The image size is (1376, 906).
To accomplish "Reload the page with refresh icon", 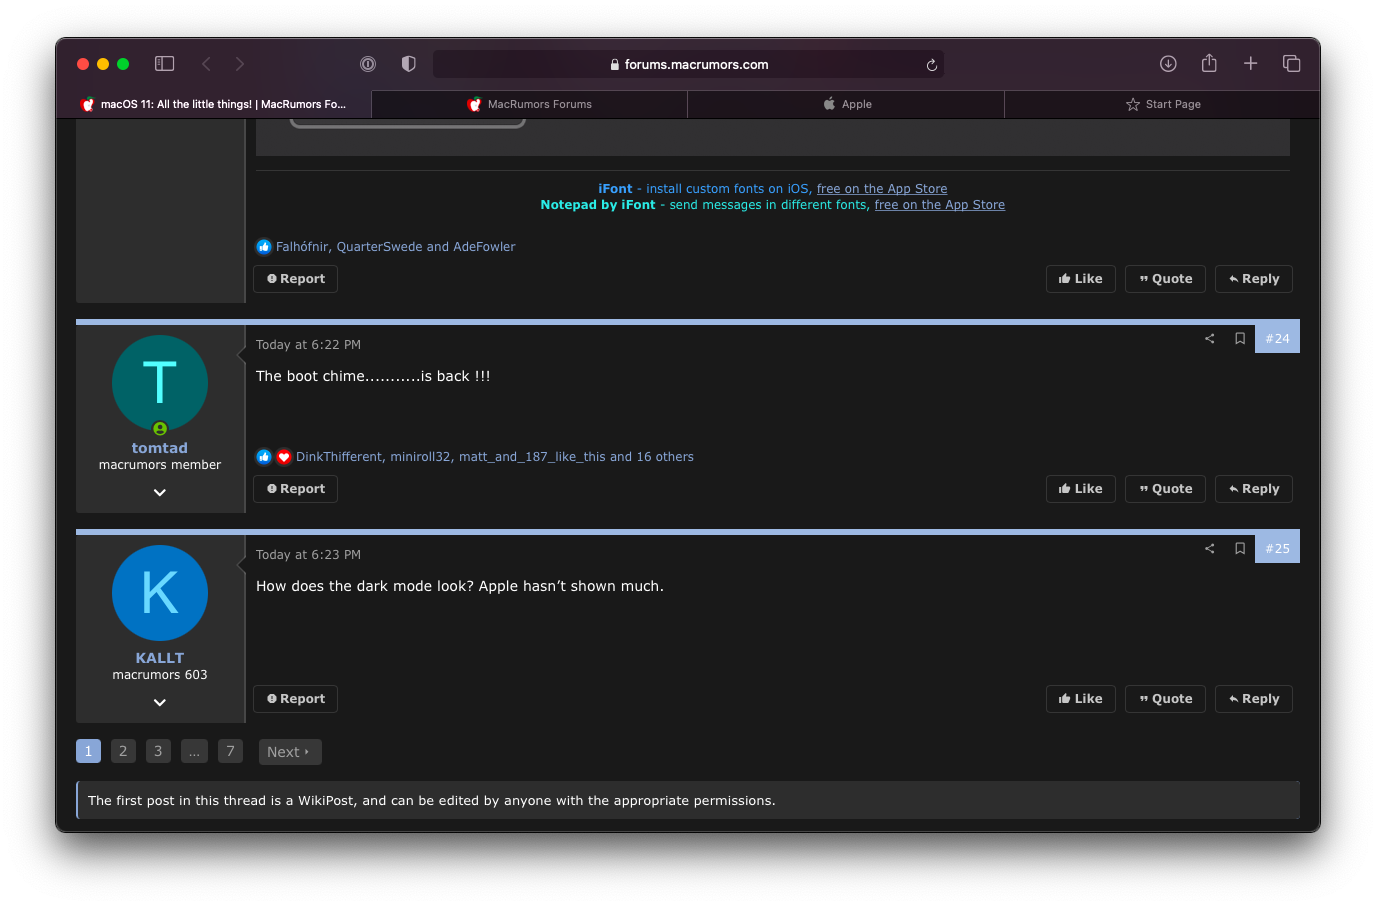I will pos(931,65).
